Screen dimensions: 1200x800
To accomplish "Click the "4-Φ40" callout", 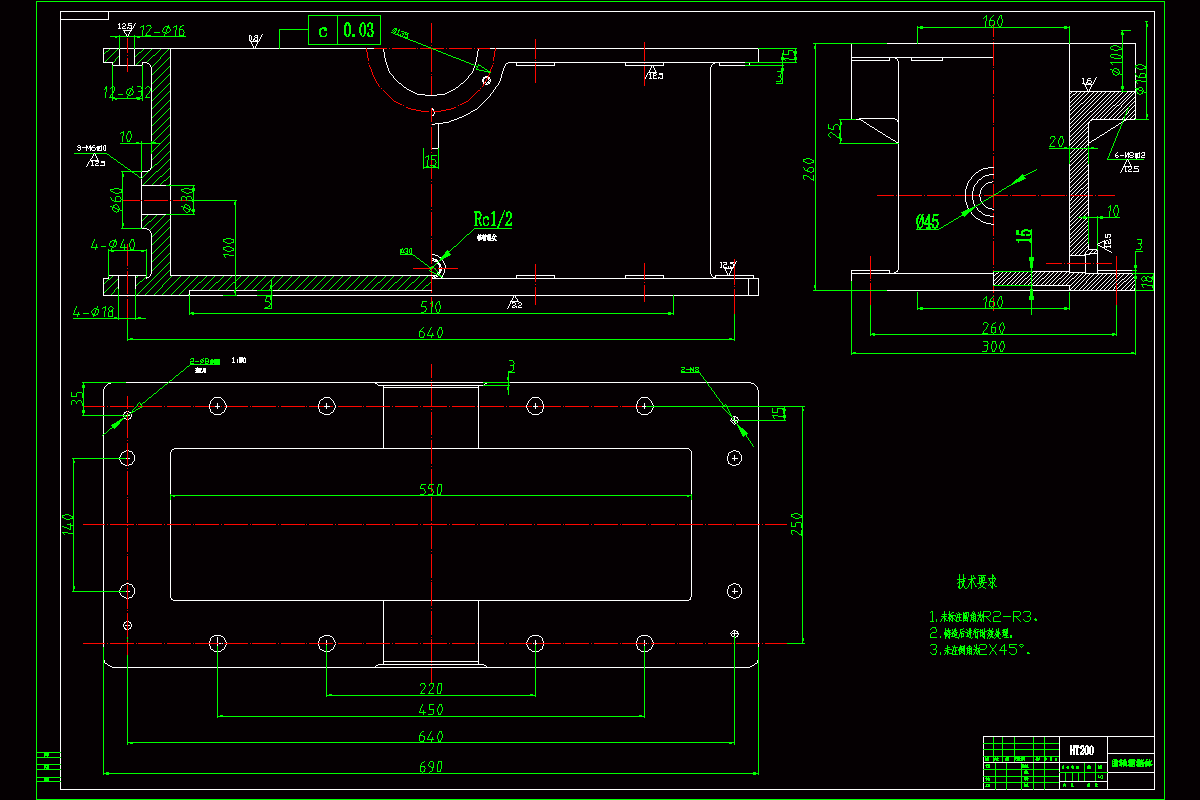I will point(113,245).
